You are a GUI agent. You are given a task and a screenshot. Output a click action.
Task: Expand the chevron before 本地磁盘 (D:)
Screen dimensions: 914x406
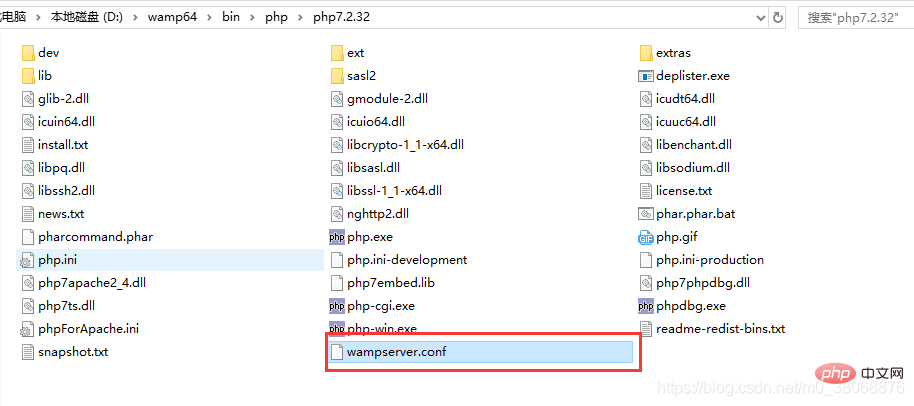[x=39, y=17]
